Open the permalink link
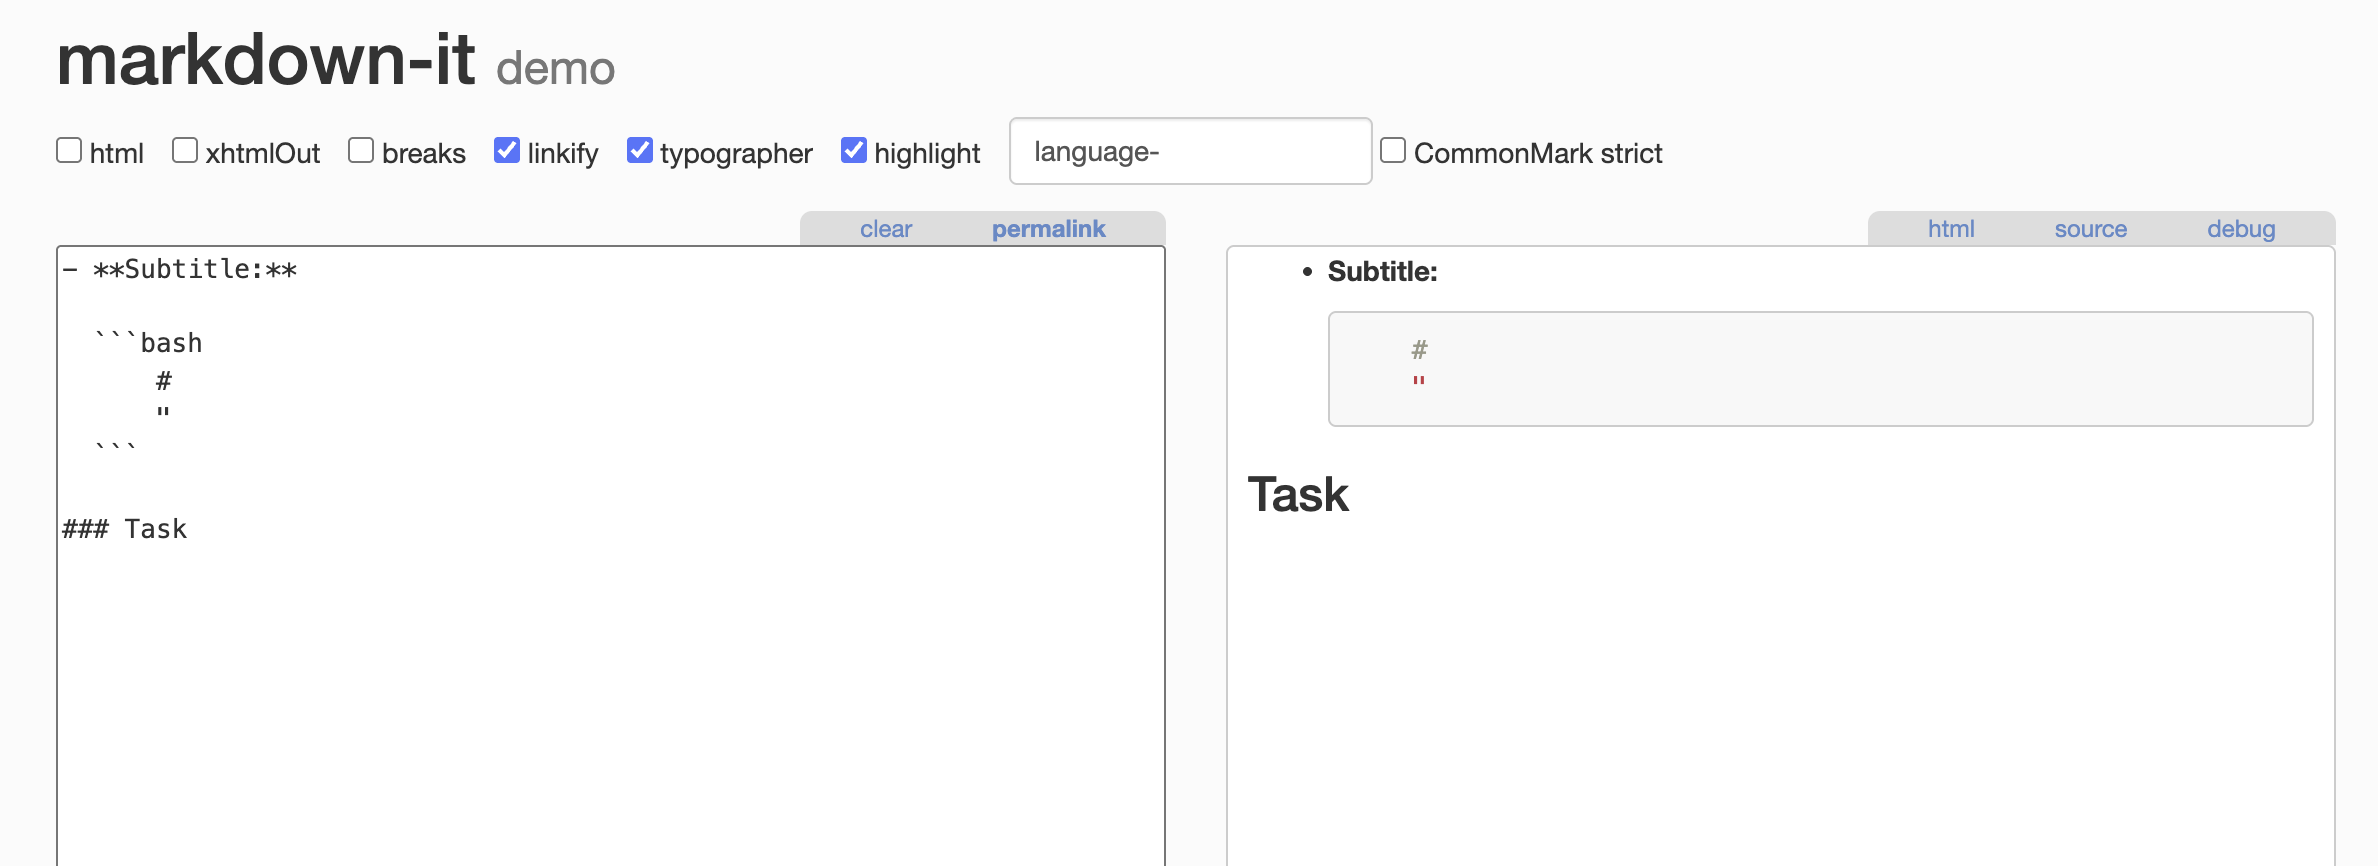Viewport: 2378px width, 866px height. (x=1048, y=229)
